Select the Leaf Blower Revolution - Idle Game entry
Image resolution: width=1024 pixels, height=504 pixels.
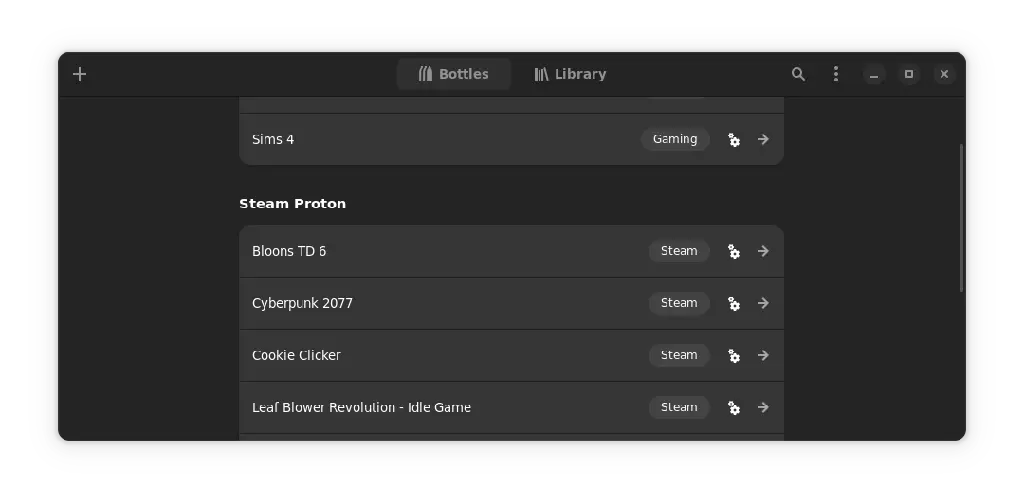pos(511,407)
